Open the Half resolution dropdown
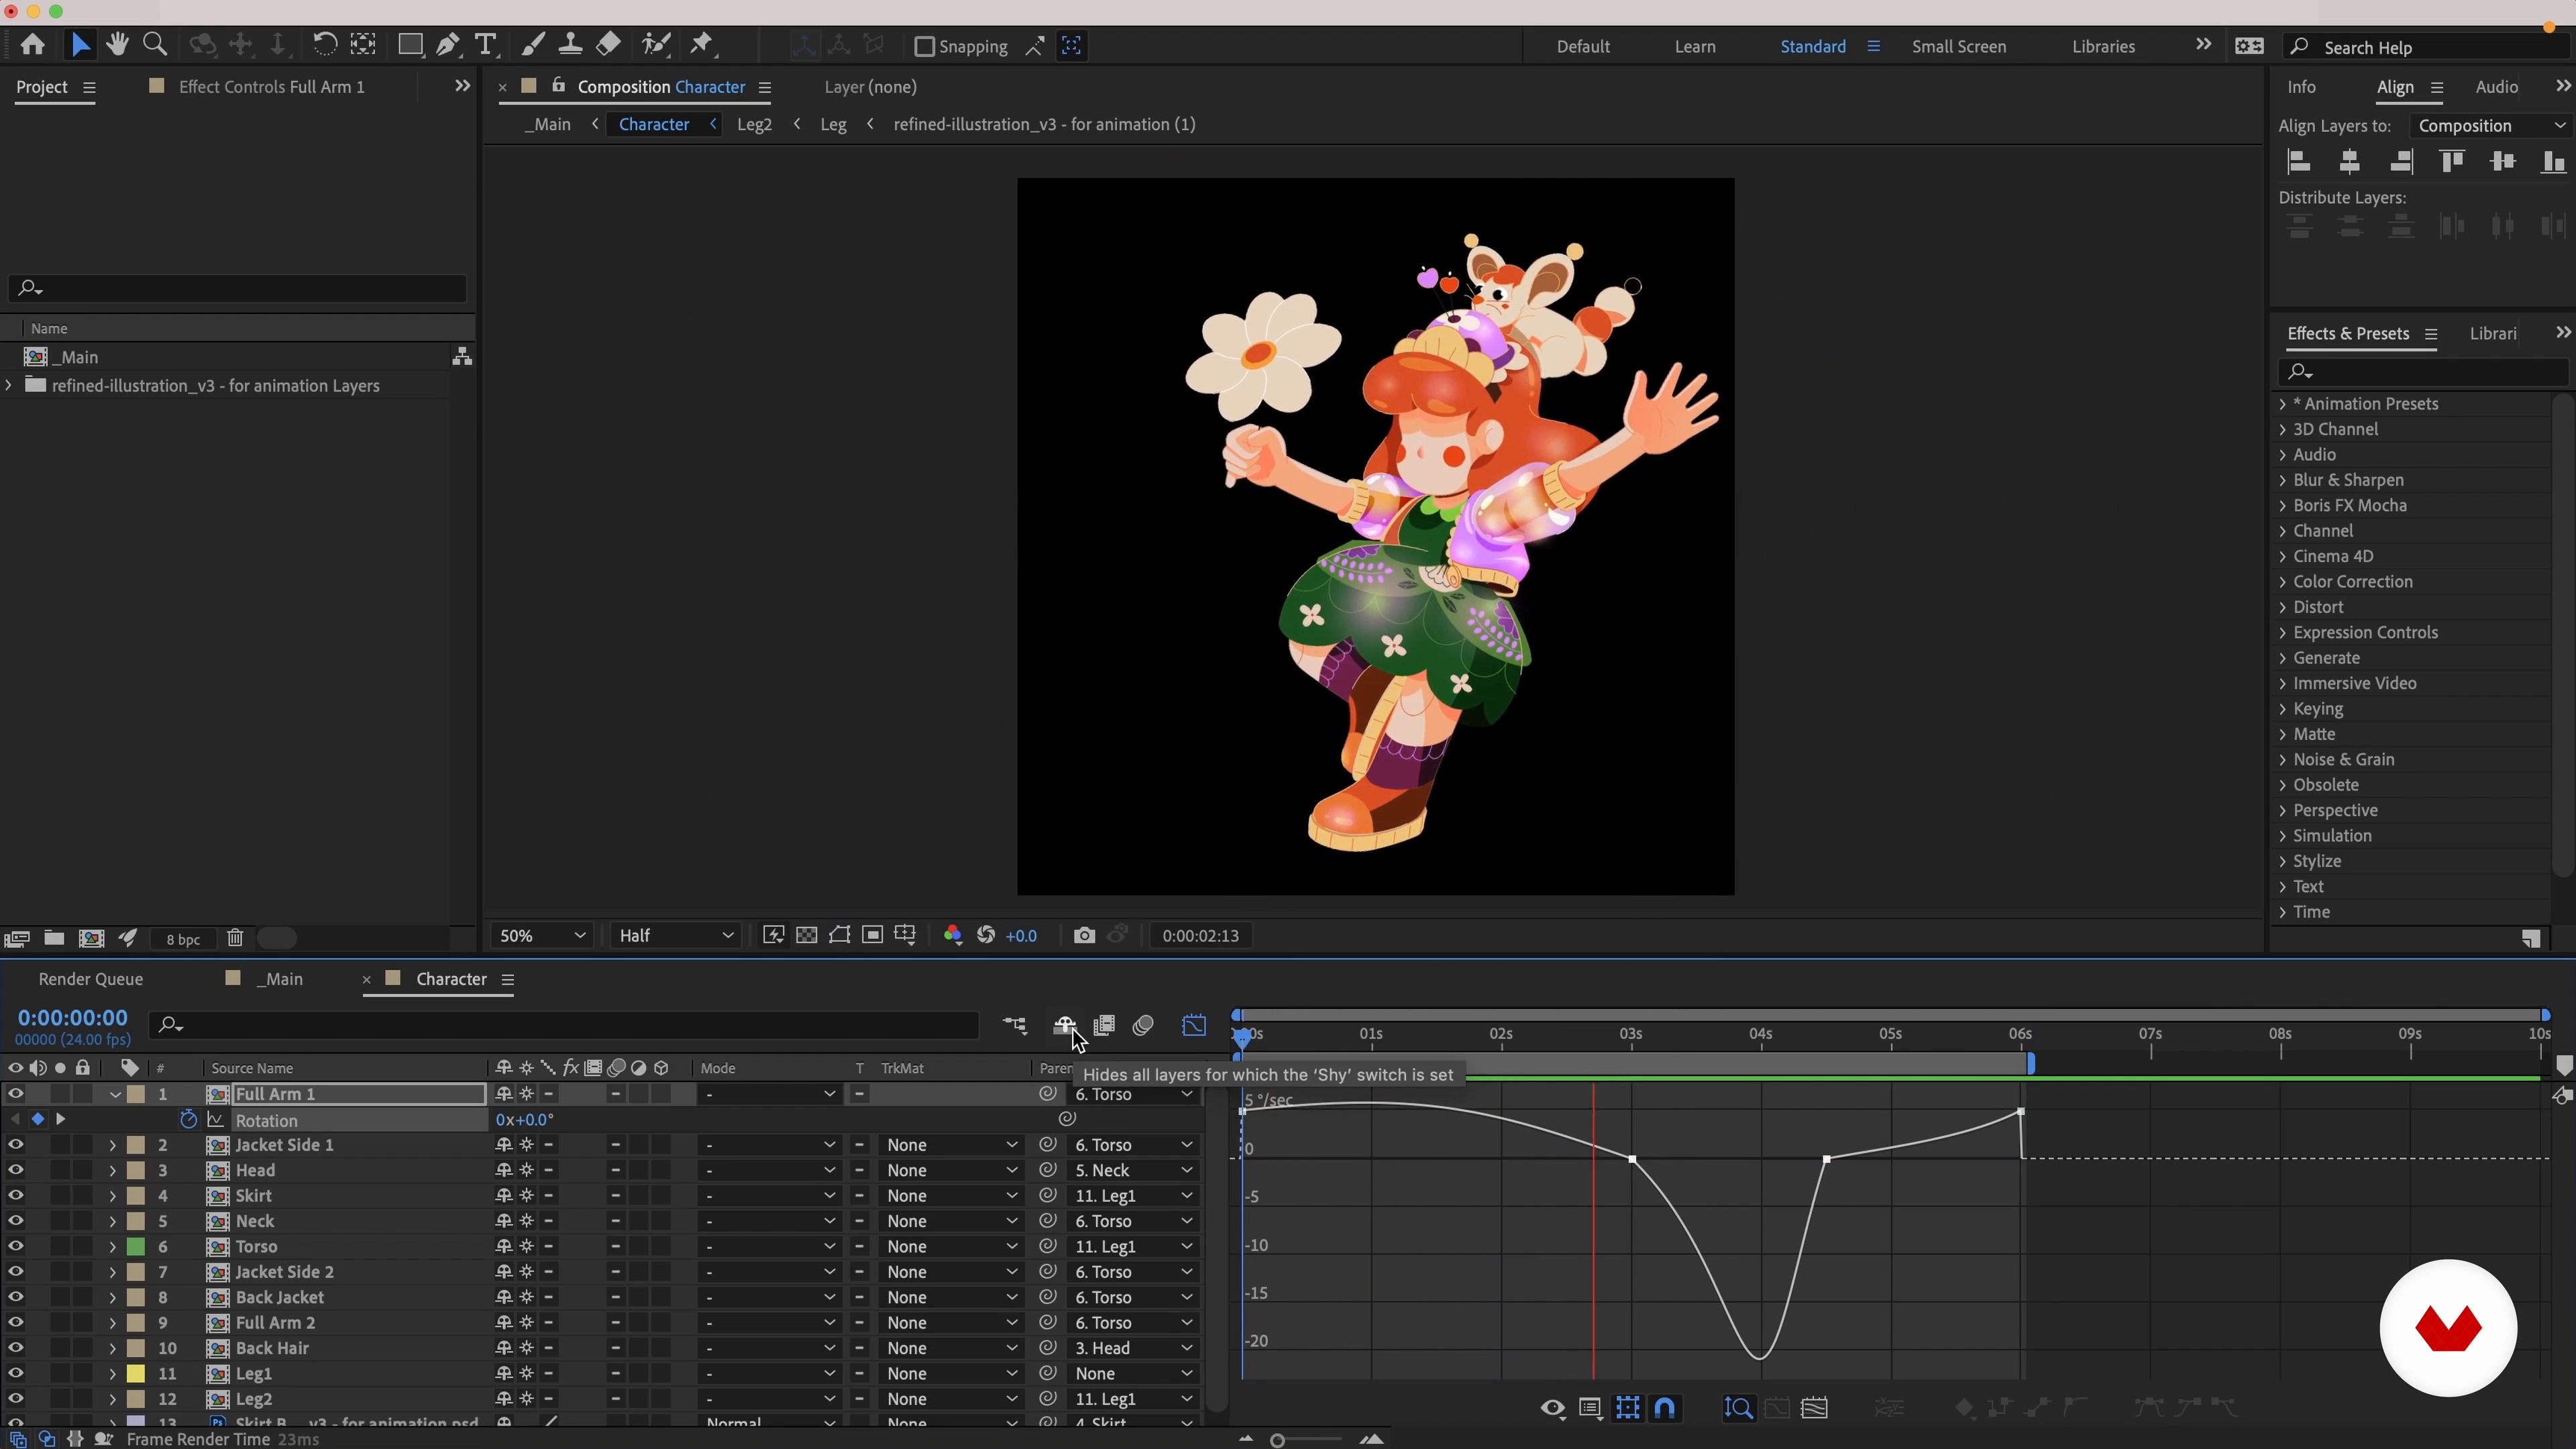This screenshot has width=2576, height=1449. [676, 936]
